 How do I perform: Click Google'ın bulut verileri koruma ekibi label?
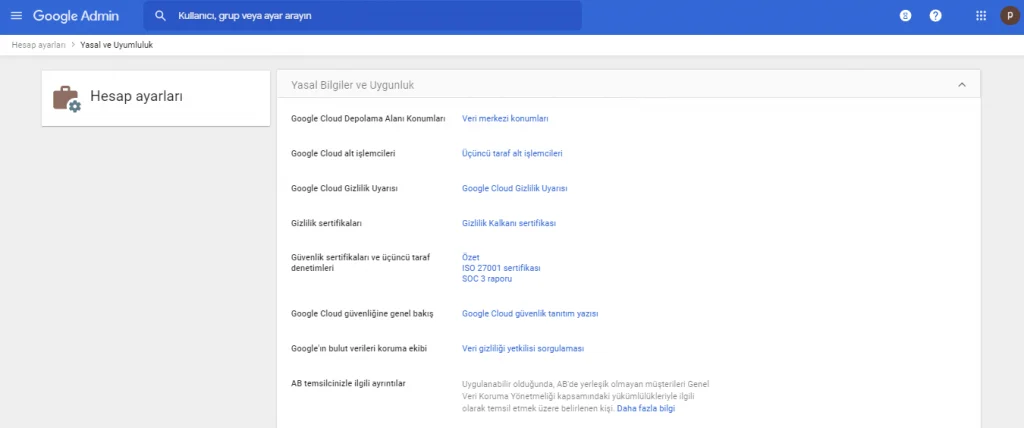click(x=359, y=348)
